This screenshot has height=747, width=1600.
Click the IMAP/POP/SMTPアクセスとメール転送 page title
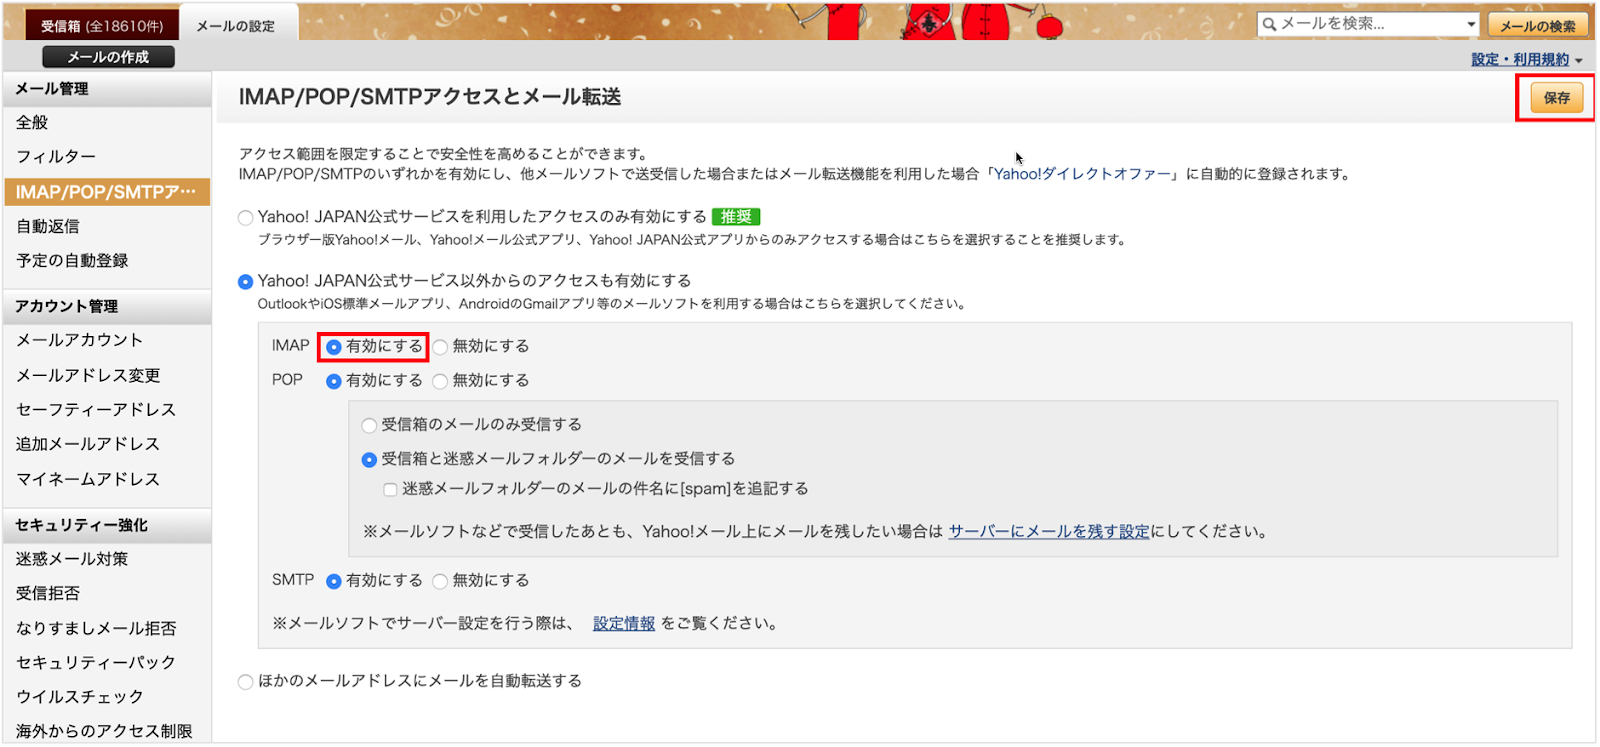pyautogui.click(x=430, y=97)
